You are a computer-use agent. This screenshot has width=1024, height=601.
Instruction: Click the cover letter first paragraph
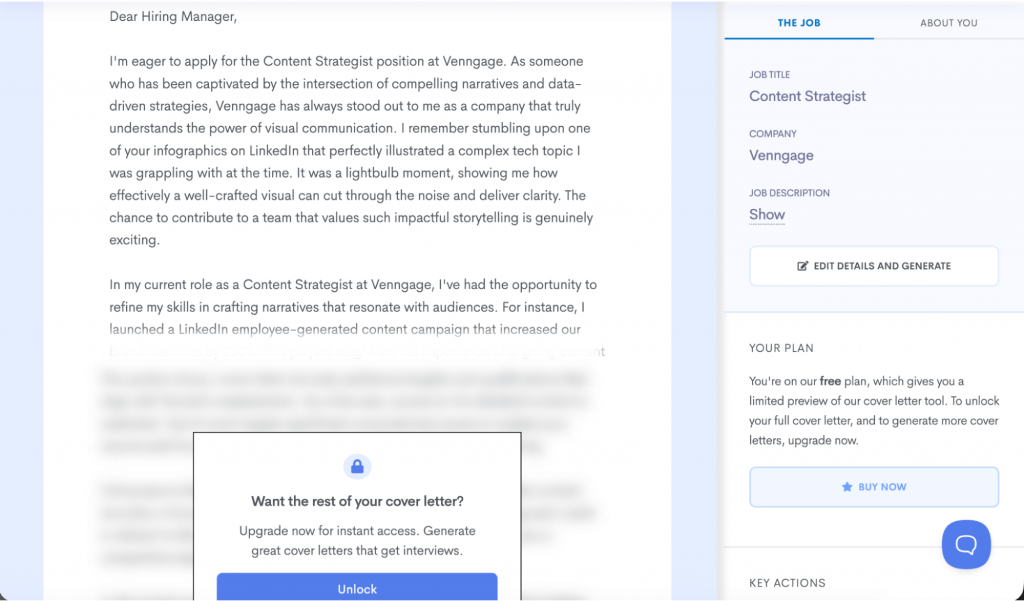click(349, 150)
